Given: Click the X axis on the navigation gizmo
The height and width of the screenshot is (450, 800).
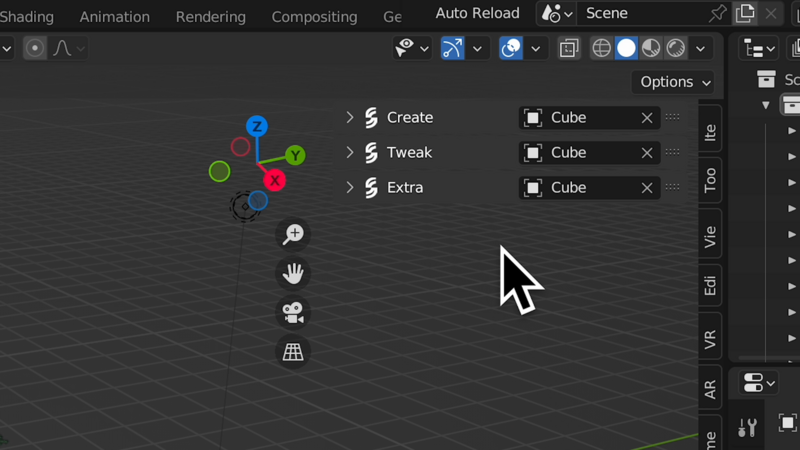Looking at the screenshot, I should point(274,180).
